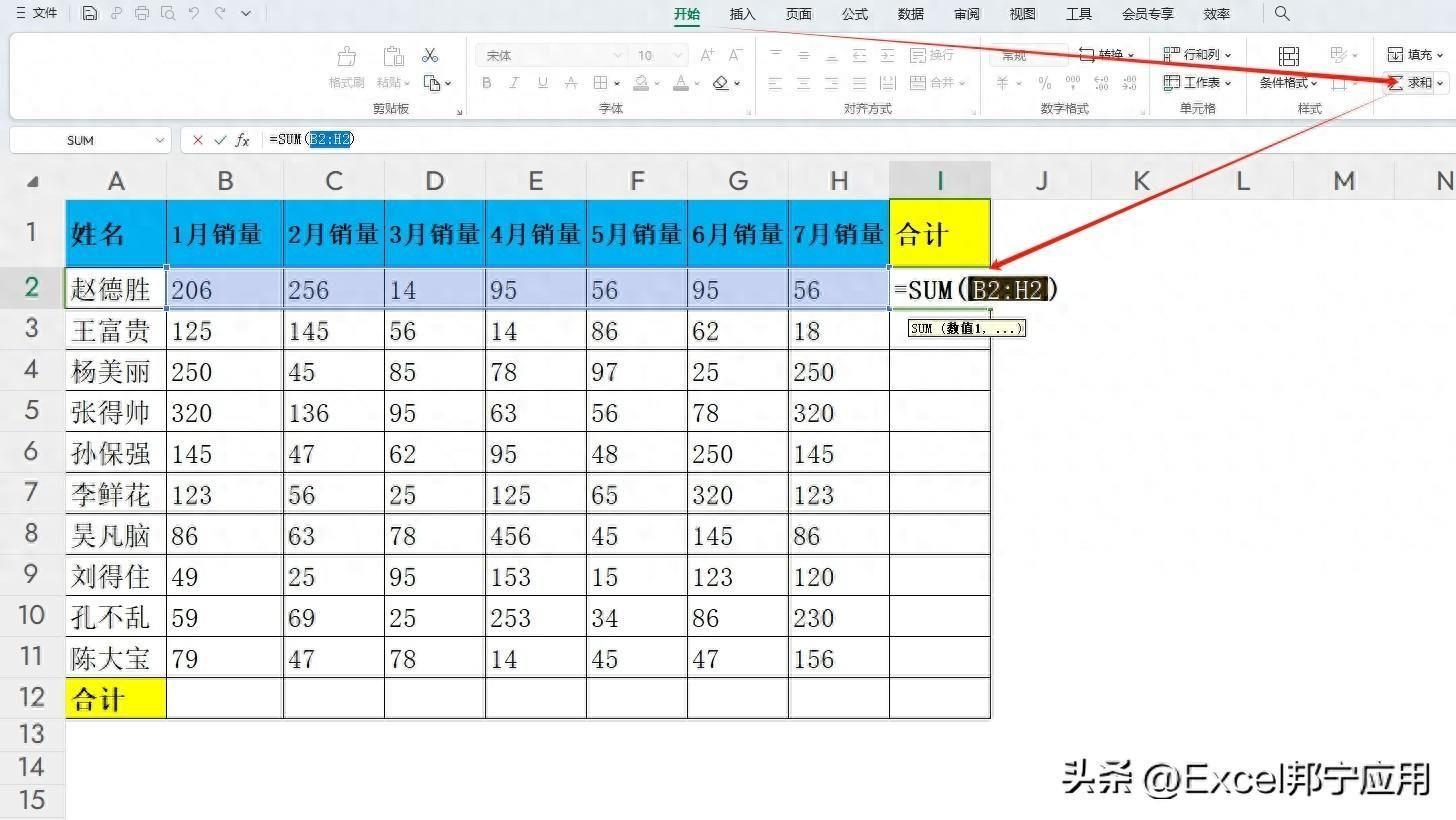Click the Eraser clear-format icon
1456x820 pixels.
[x=720, y=83]
